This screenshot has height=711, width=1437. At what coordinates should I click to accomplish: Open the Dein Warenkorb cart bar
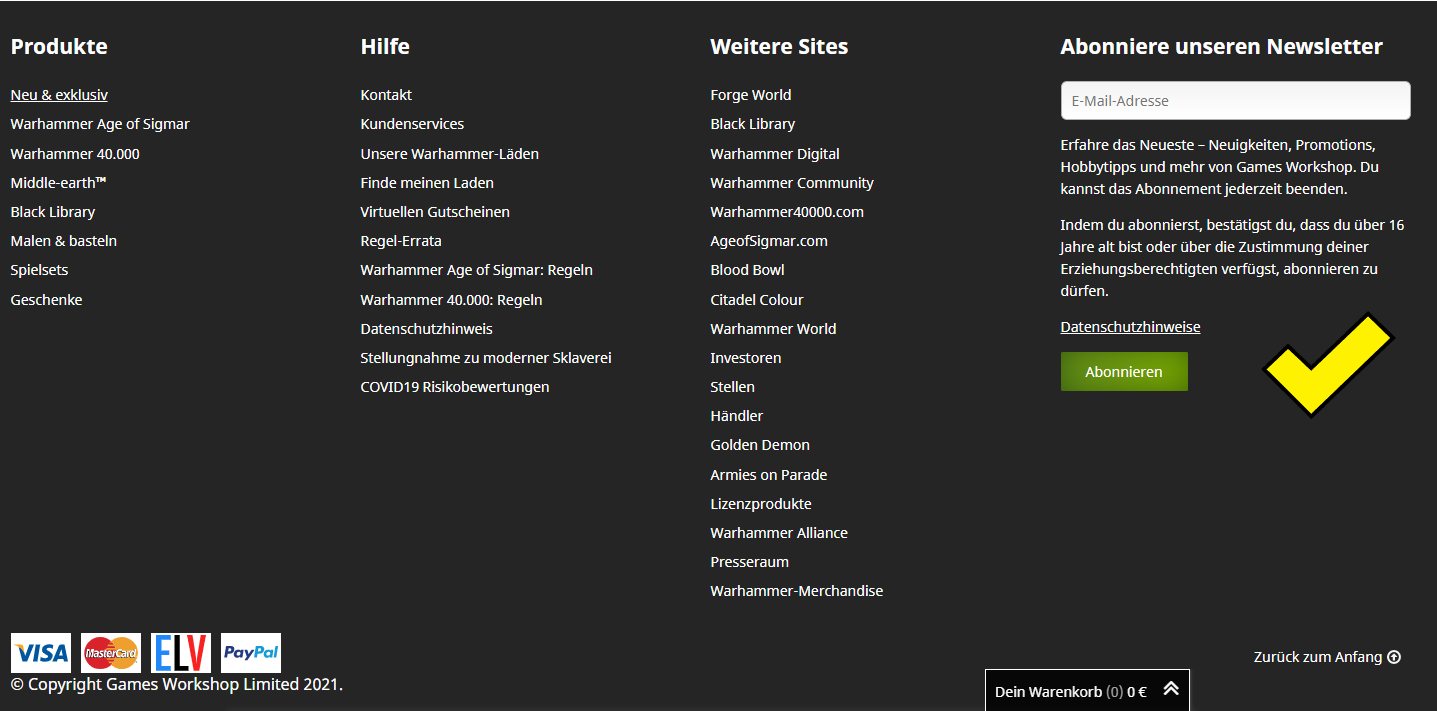point(1087,690)
